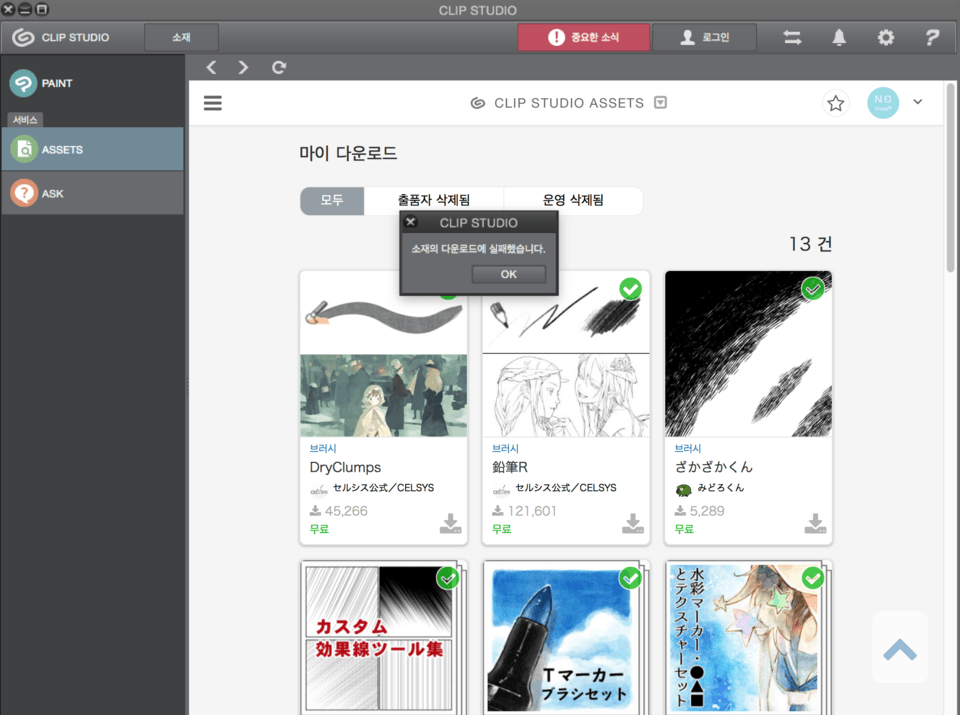Viewport: 960px width, 715px height.
Task: Switch to 운영 삭제됨 tab
Action: (x=573, y=201)
